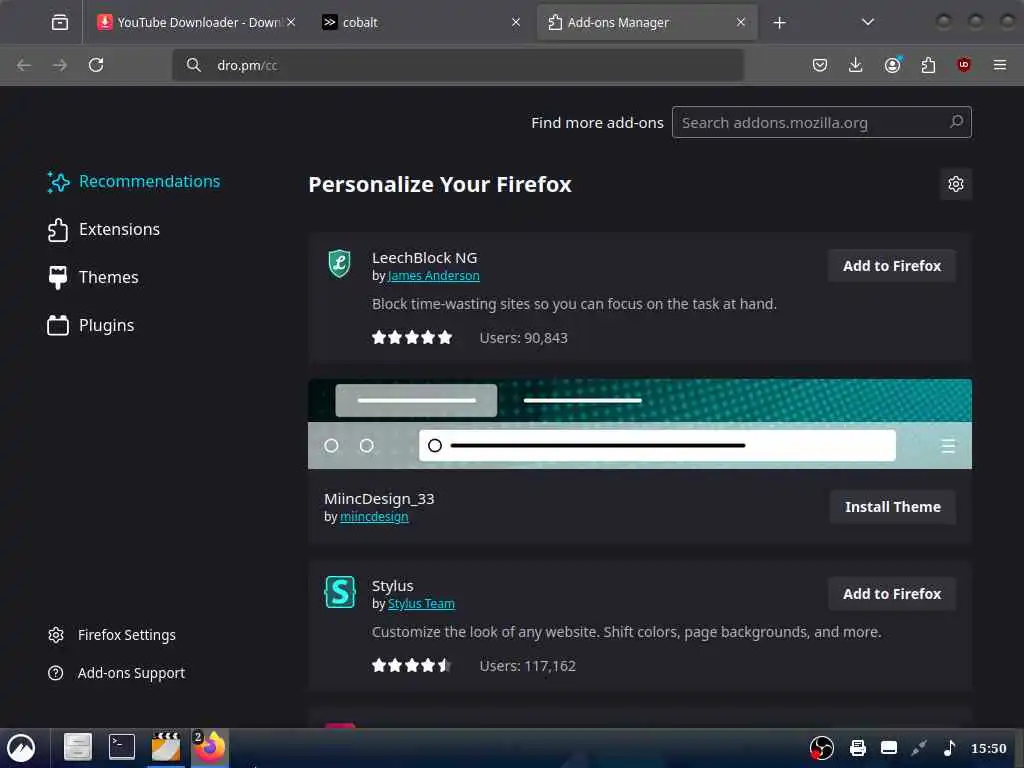1024x768 pixels.
Task: Open a new tab with plus button
Action: click(x=779, y=23)
